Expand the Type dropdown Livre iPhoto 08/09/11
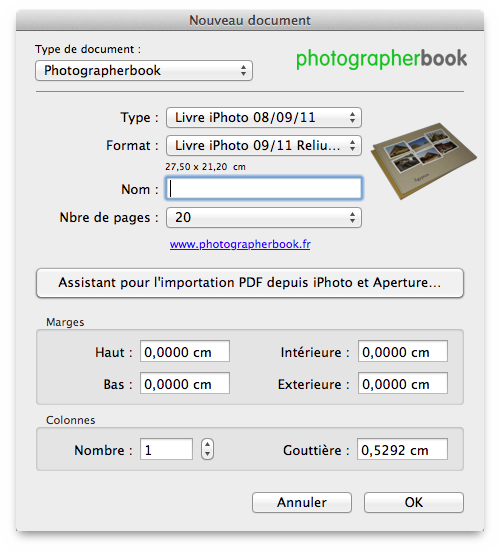Screen dimensions: 500x553 tap(264, 117)
